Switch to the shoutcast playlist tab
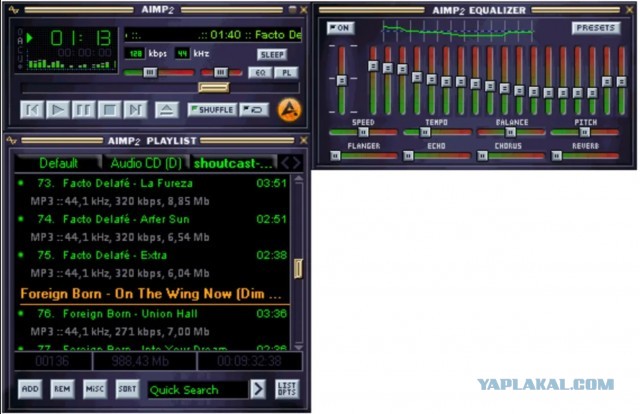Screen dimensions: 640x414 233,163
